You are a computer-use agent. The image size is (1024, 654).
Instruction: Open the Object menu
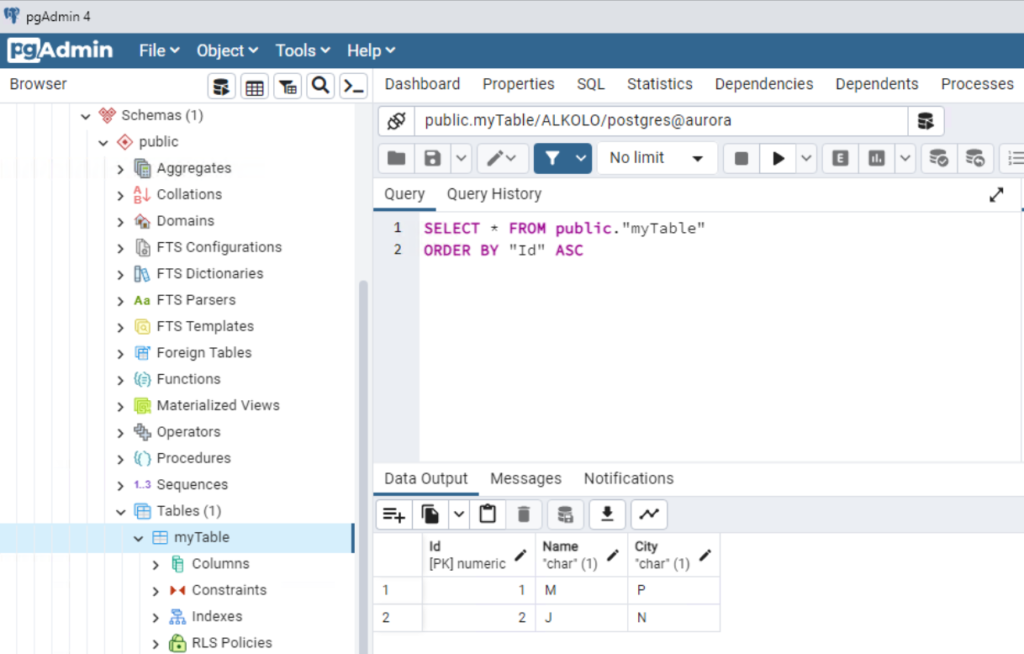tap(227, 50)
